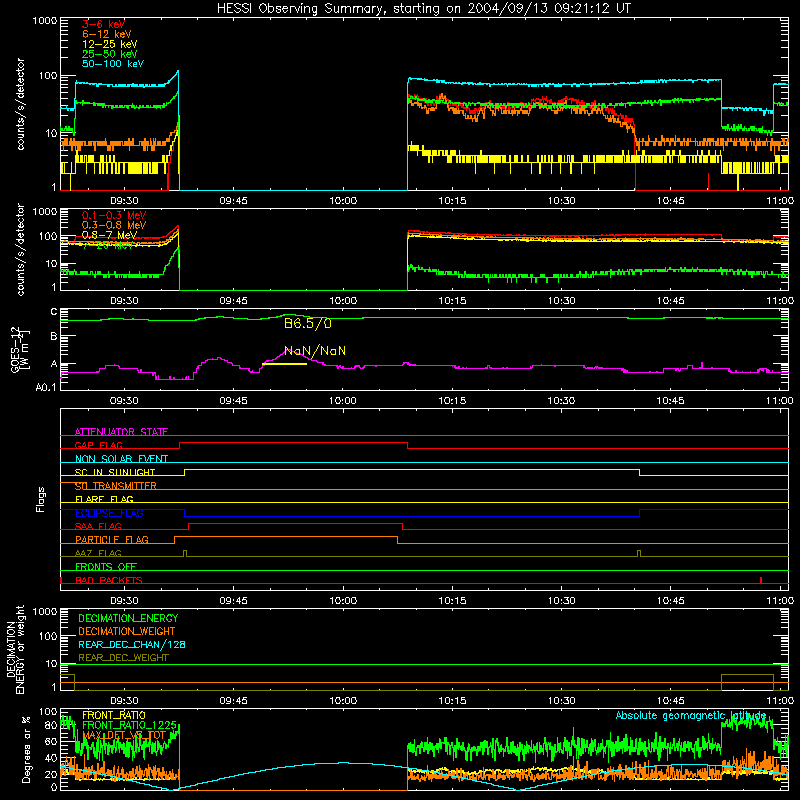Click the Degrees or % axis label
The height and width of the screenshot is (800, 800).
(x=26, y=749)
